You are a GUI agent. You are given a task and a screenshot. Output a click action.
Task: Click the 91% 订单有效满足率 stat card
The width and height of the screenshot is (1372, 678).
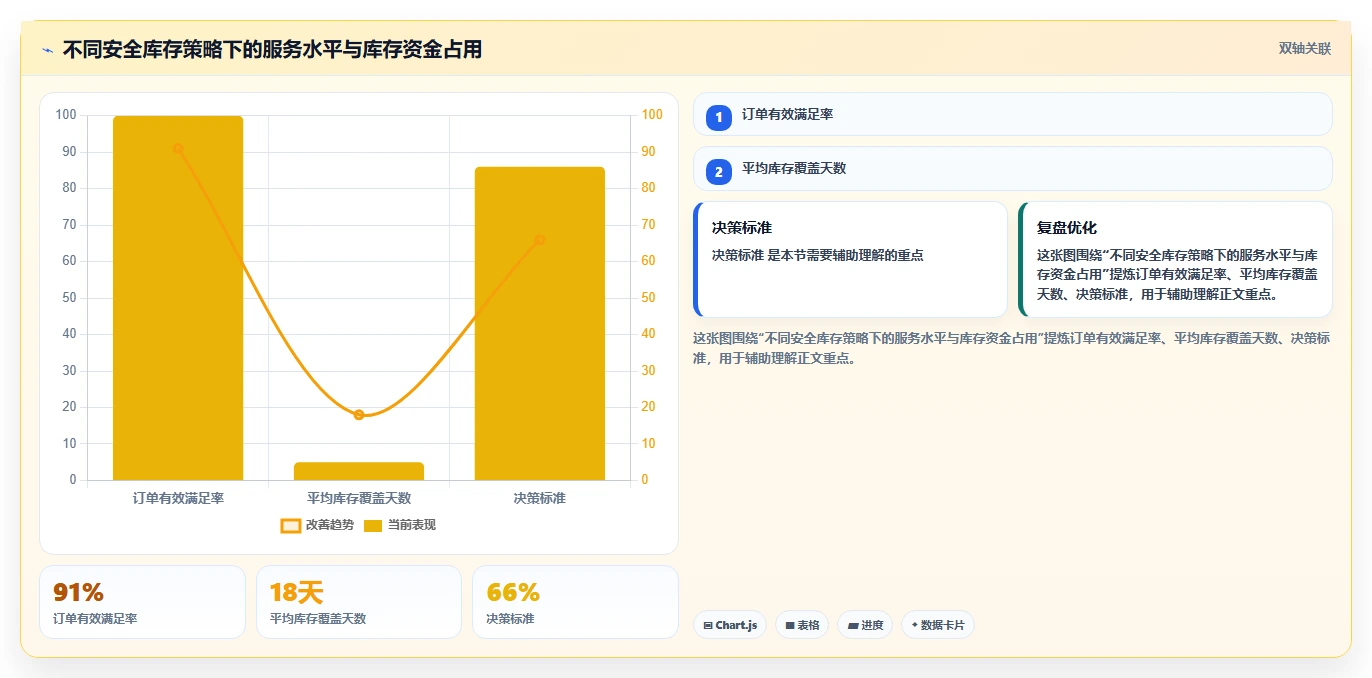coord(142,602)
